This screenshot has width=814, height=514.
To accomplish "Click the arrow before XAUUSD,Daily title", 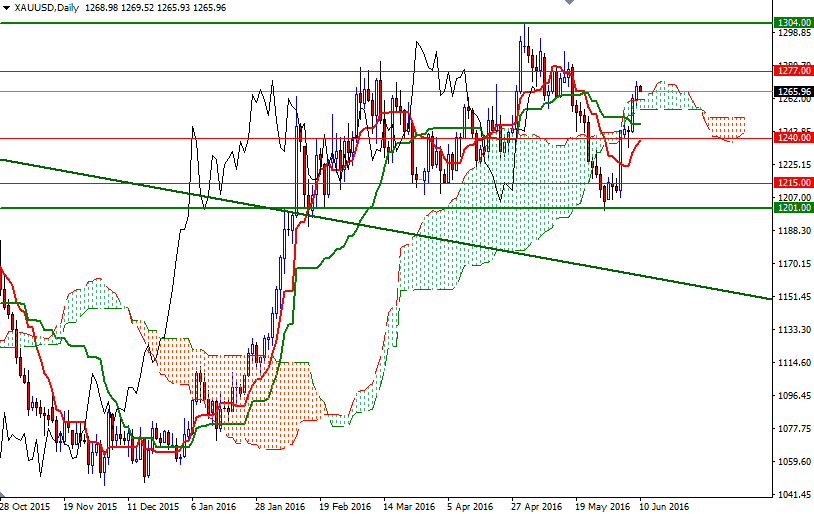I will [x=6, y=8].
